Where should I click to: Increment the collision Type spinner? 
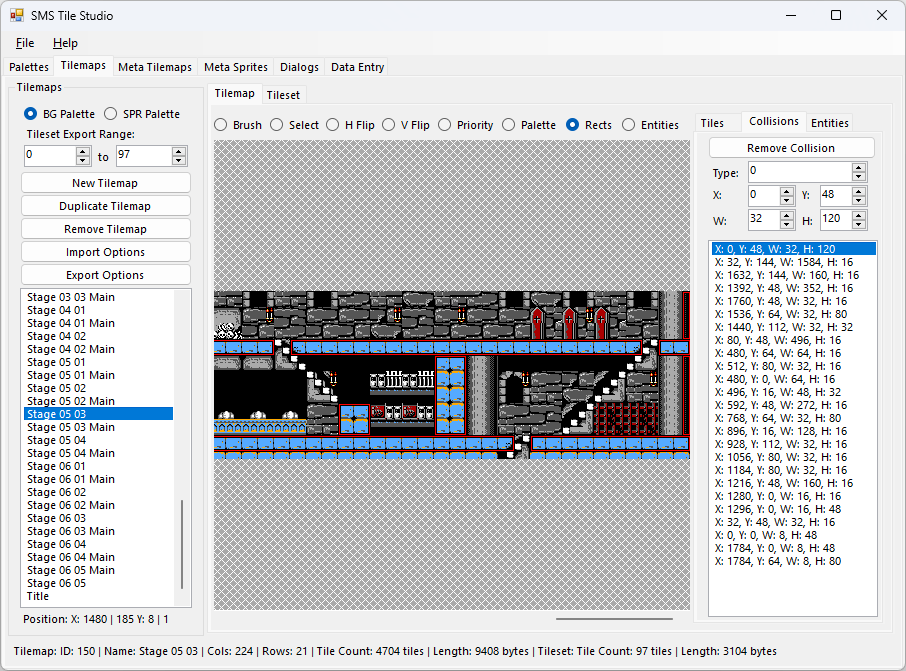[859, 168]
